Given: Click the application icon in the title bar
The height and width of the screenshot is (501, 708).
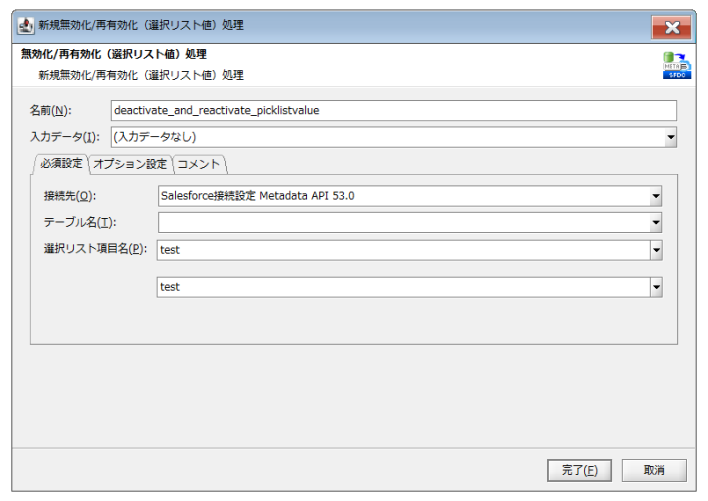Looking at the screenshot, I should [x=25, y=24].
